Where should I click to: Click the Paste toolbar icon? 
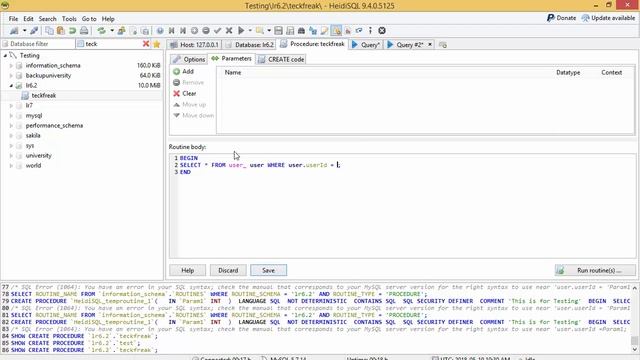click(61, 31)
